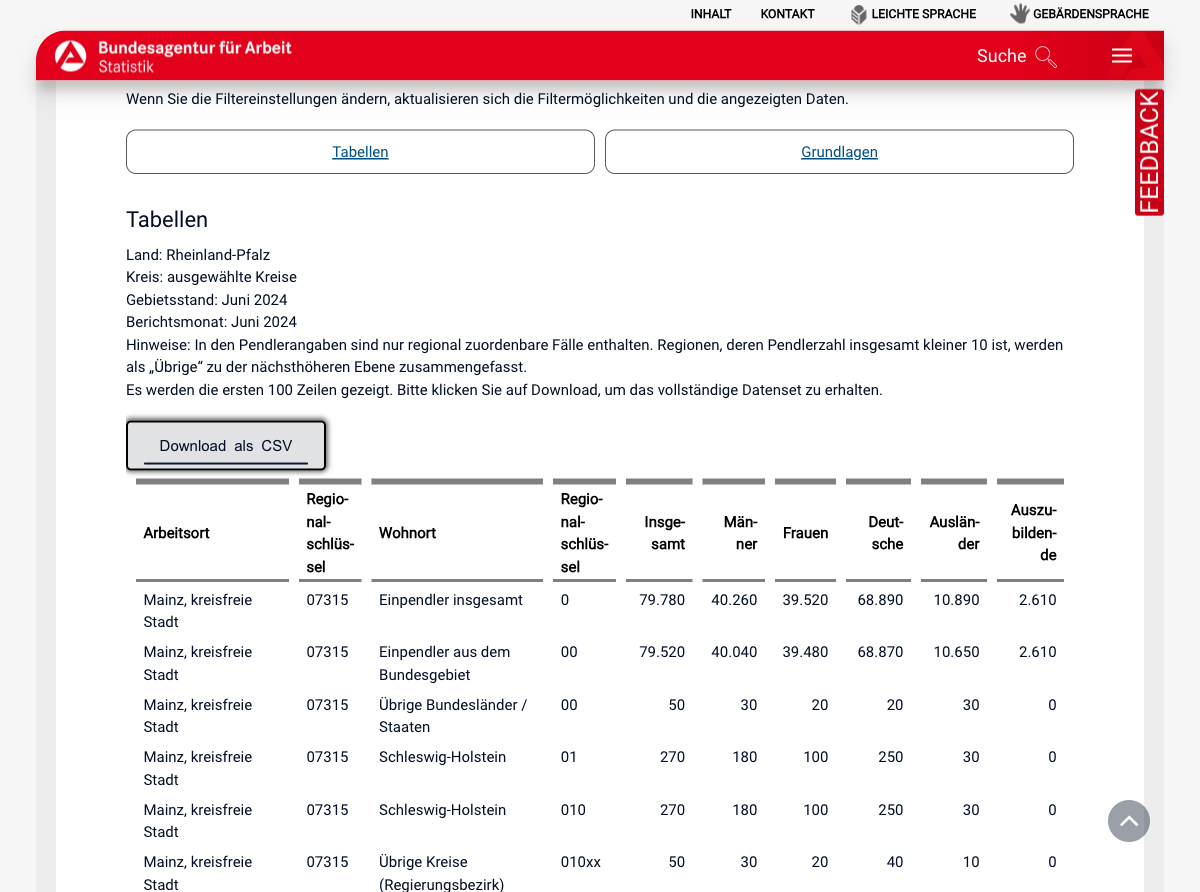Click the Gebärdensprache hand icon
This screenshot has width=1200, height=892.
click(x=1019, y=14)
